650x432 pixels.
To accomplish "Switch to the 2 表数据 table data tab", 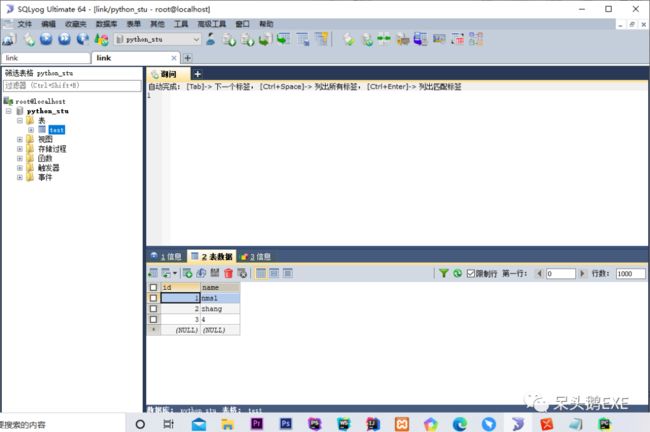I will pos(212,257).
